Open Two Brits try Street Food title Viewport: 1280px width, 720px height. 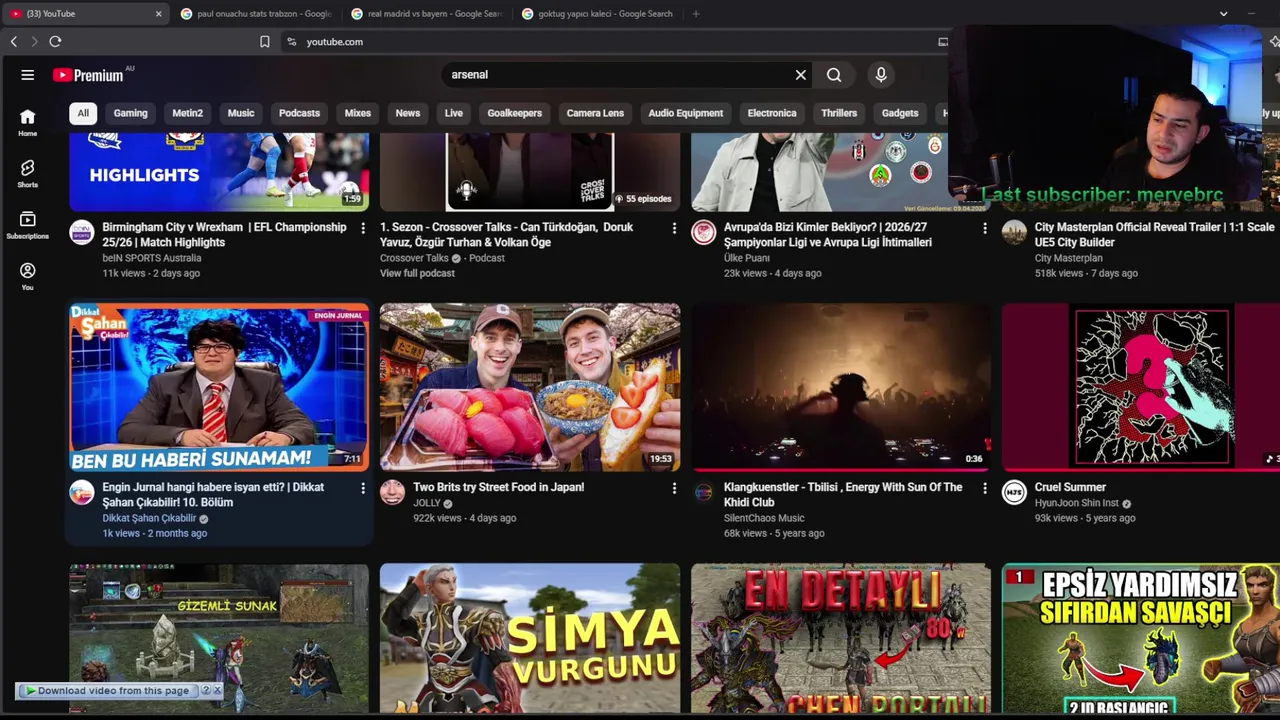coord(498,487)
